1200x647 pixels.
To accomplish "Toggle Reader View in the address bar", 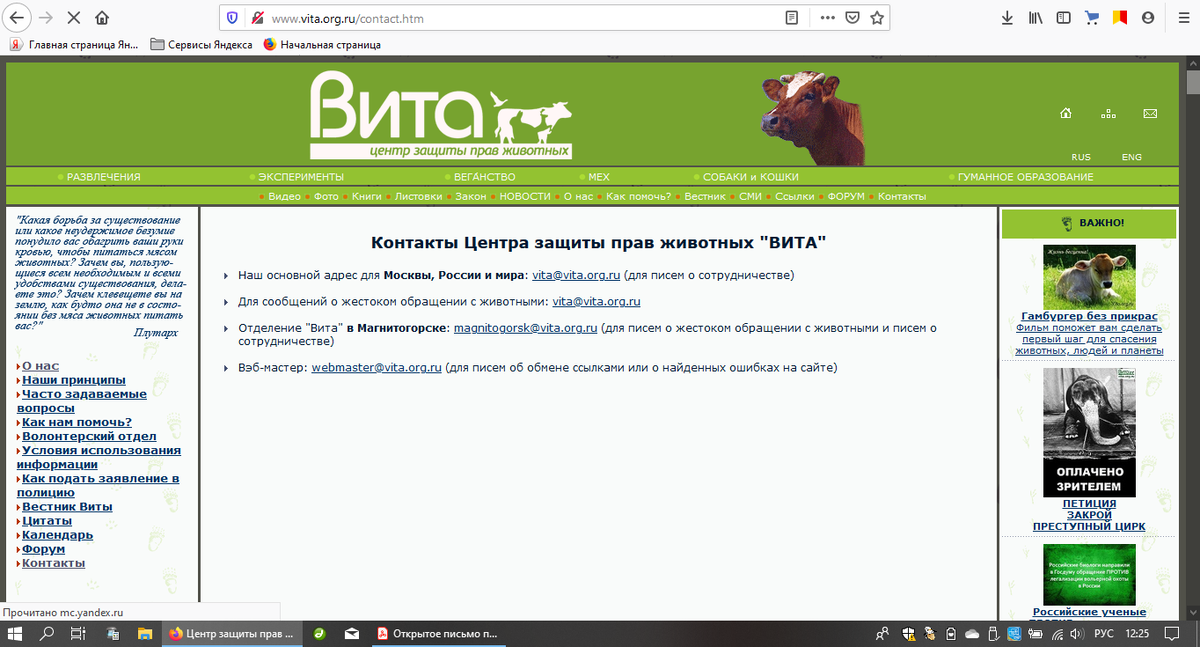I will [791, 17].
